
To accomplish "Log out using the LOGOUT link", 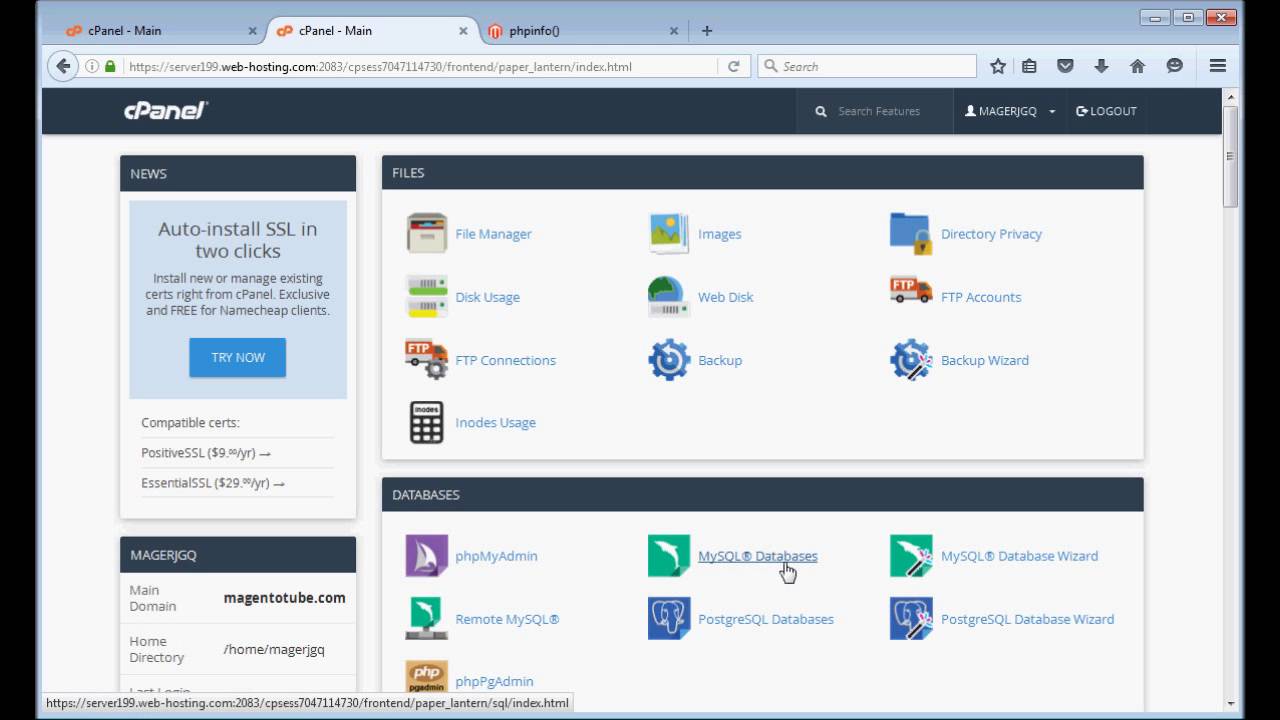I will click(1106, 111).
